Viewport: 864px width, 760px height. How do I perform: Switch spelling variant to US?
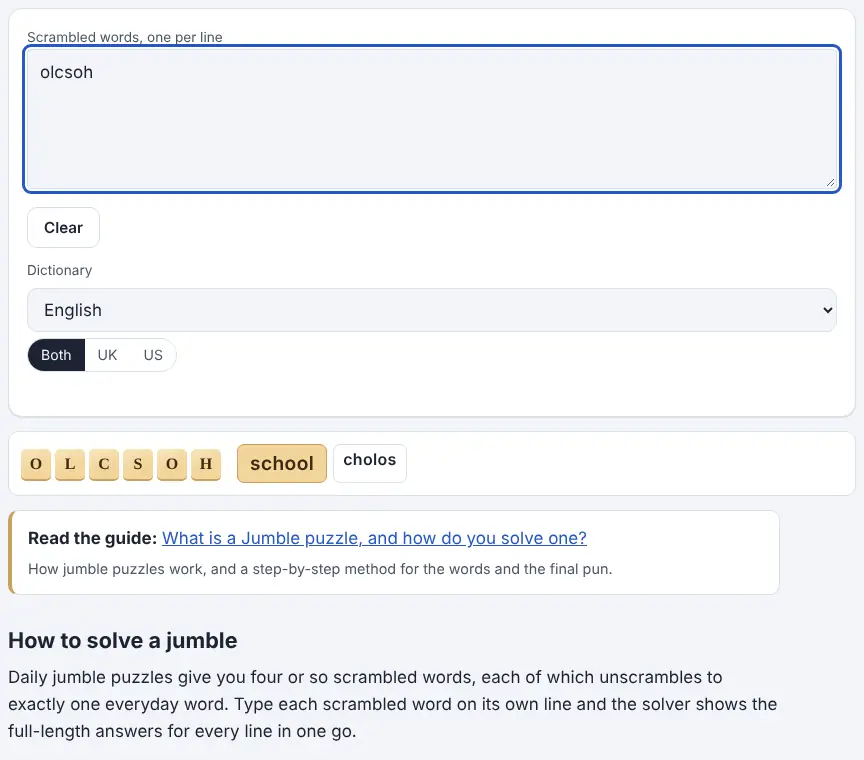tap(153, 355)
